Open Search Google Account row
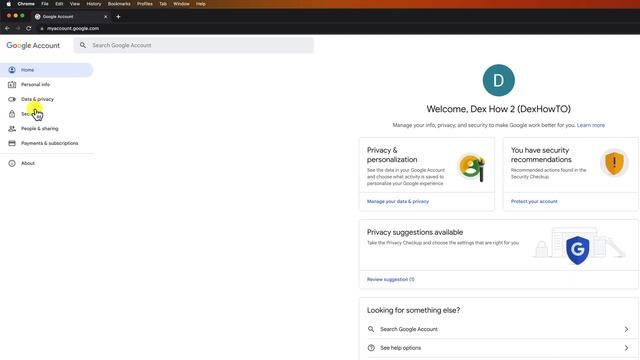Screen dimensions: 640x360 [498, 329]
